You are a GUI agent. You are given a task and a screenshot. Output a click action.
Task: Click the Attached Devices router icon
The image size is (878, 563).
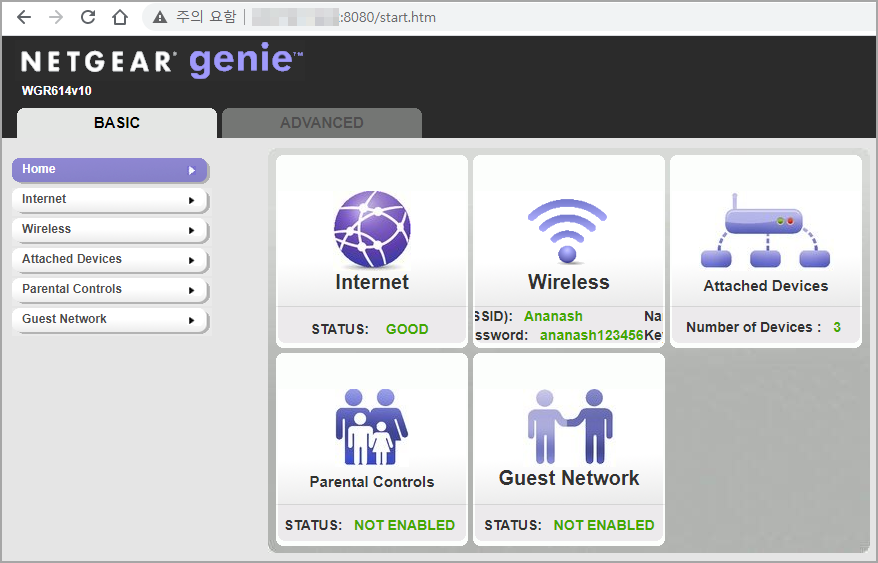tap(765, 231)
